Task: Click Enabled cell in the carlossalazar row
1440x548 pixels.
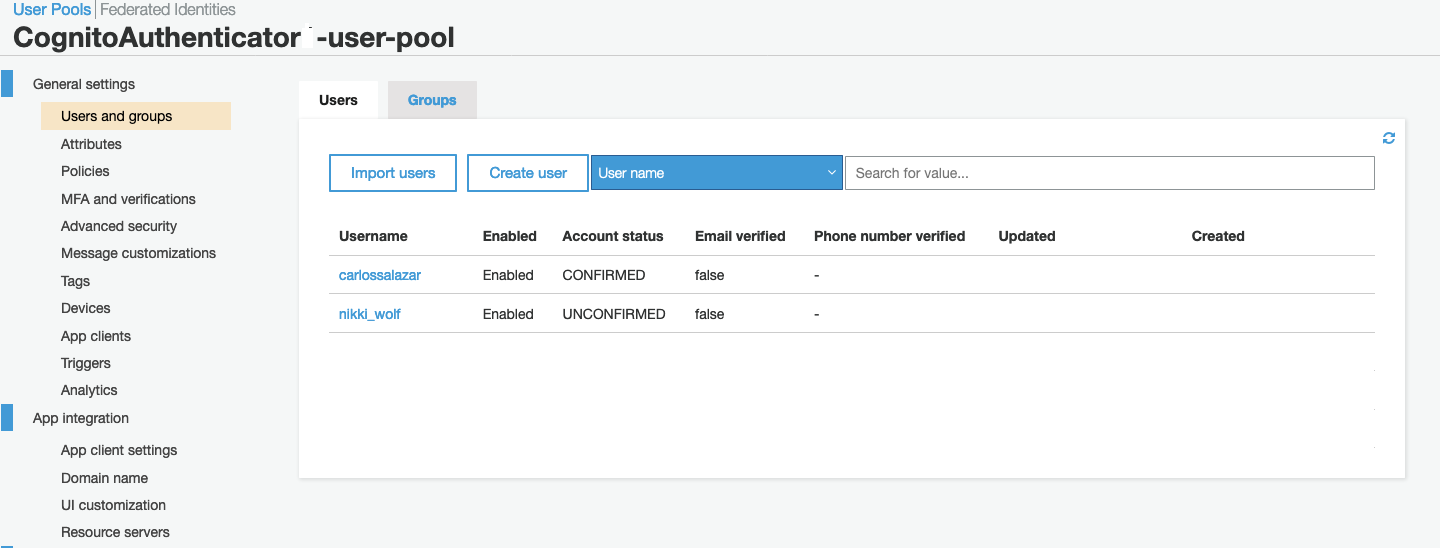Action: coord(508,275)
